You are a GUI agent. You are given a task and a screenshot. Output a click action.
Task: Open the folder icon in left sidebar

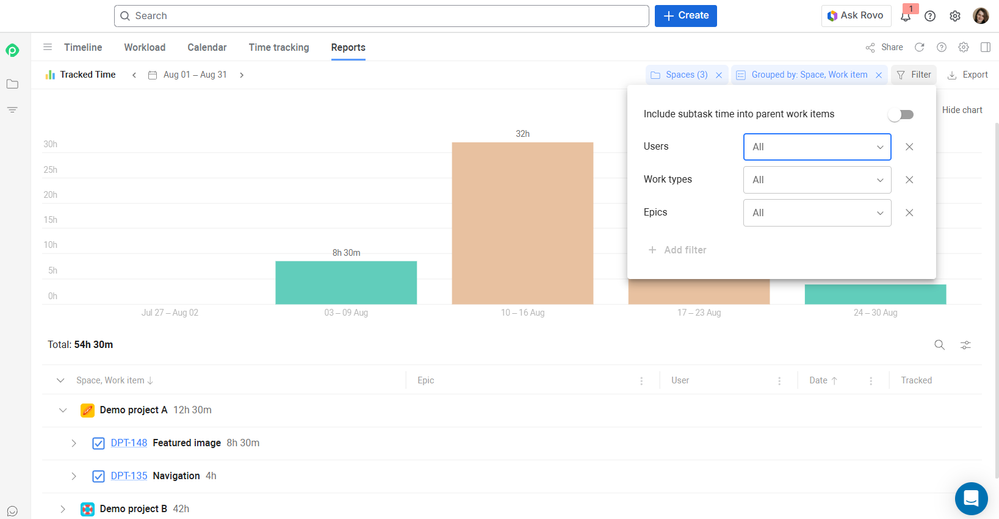[x=12, y=84]
